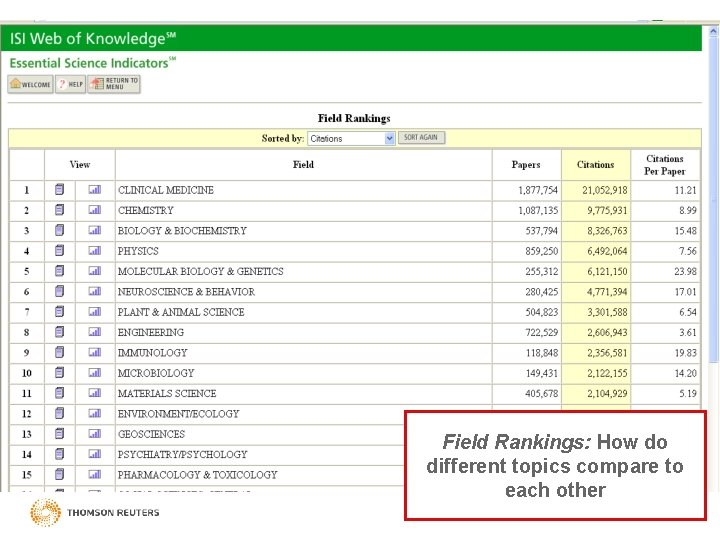Select the GEOSCIENCES field name
Image resolution: width=720 pixels, height=540 pixels.
click(151, 434)
